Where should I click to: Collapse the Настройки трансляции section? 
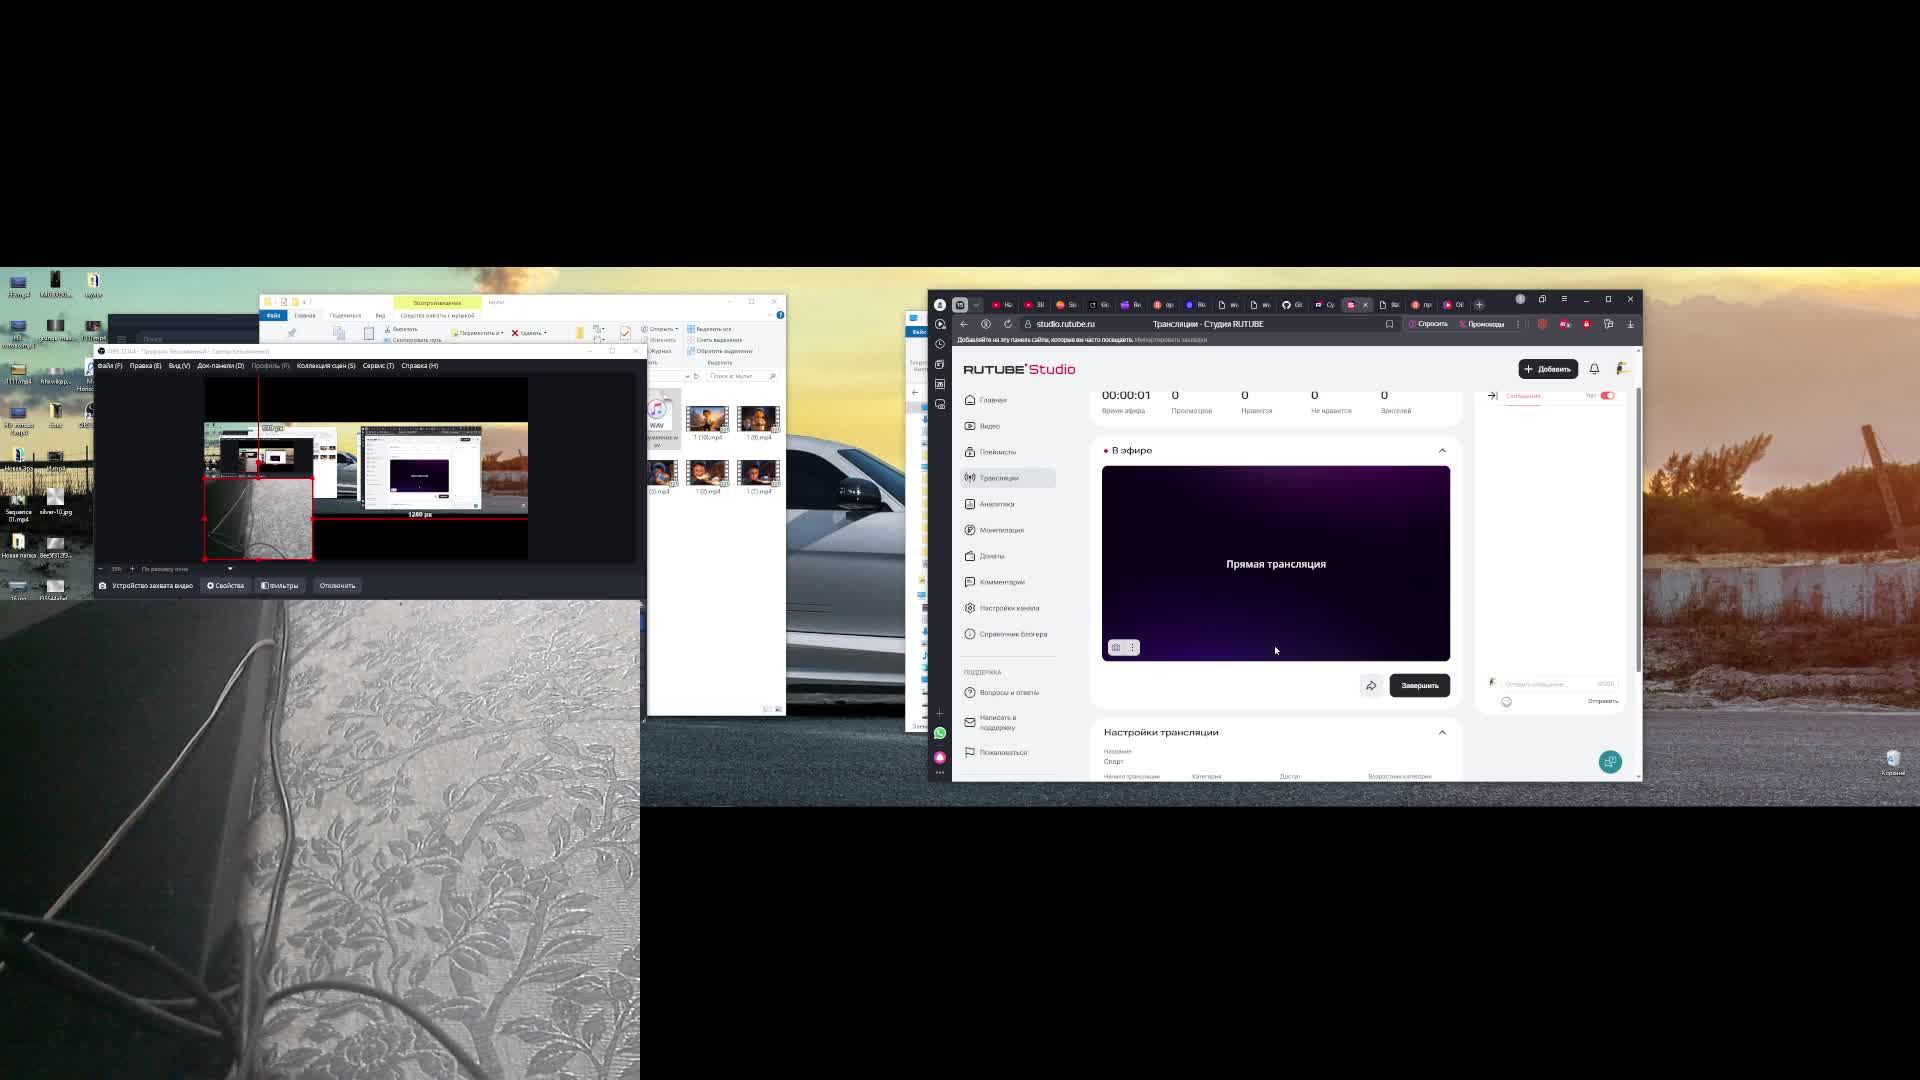pyautogui.click(x=1442, y=733)
